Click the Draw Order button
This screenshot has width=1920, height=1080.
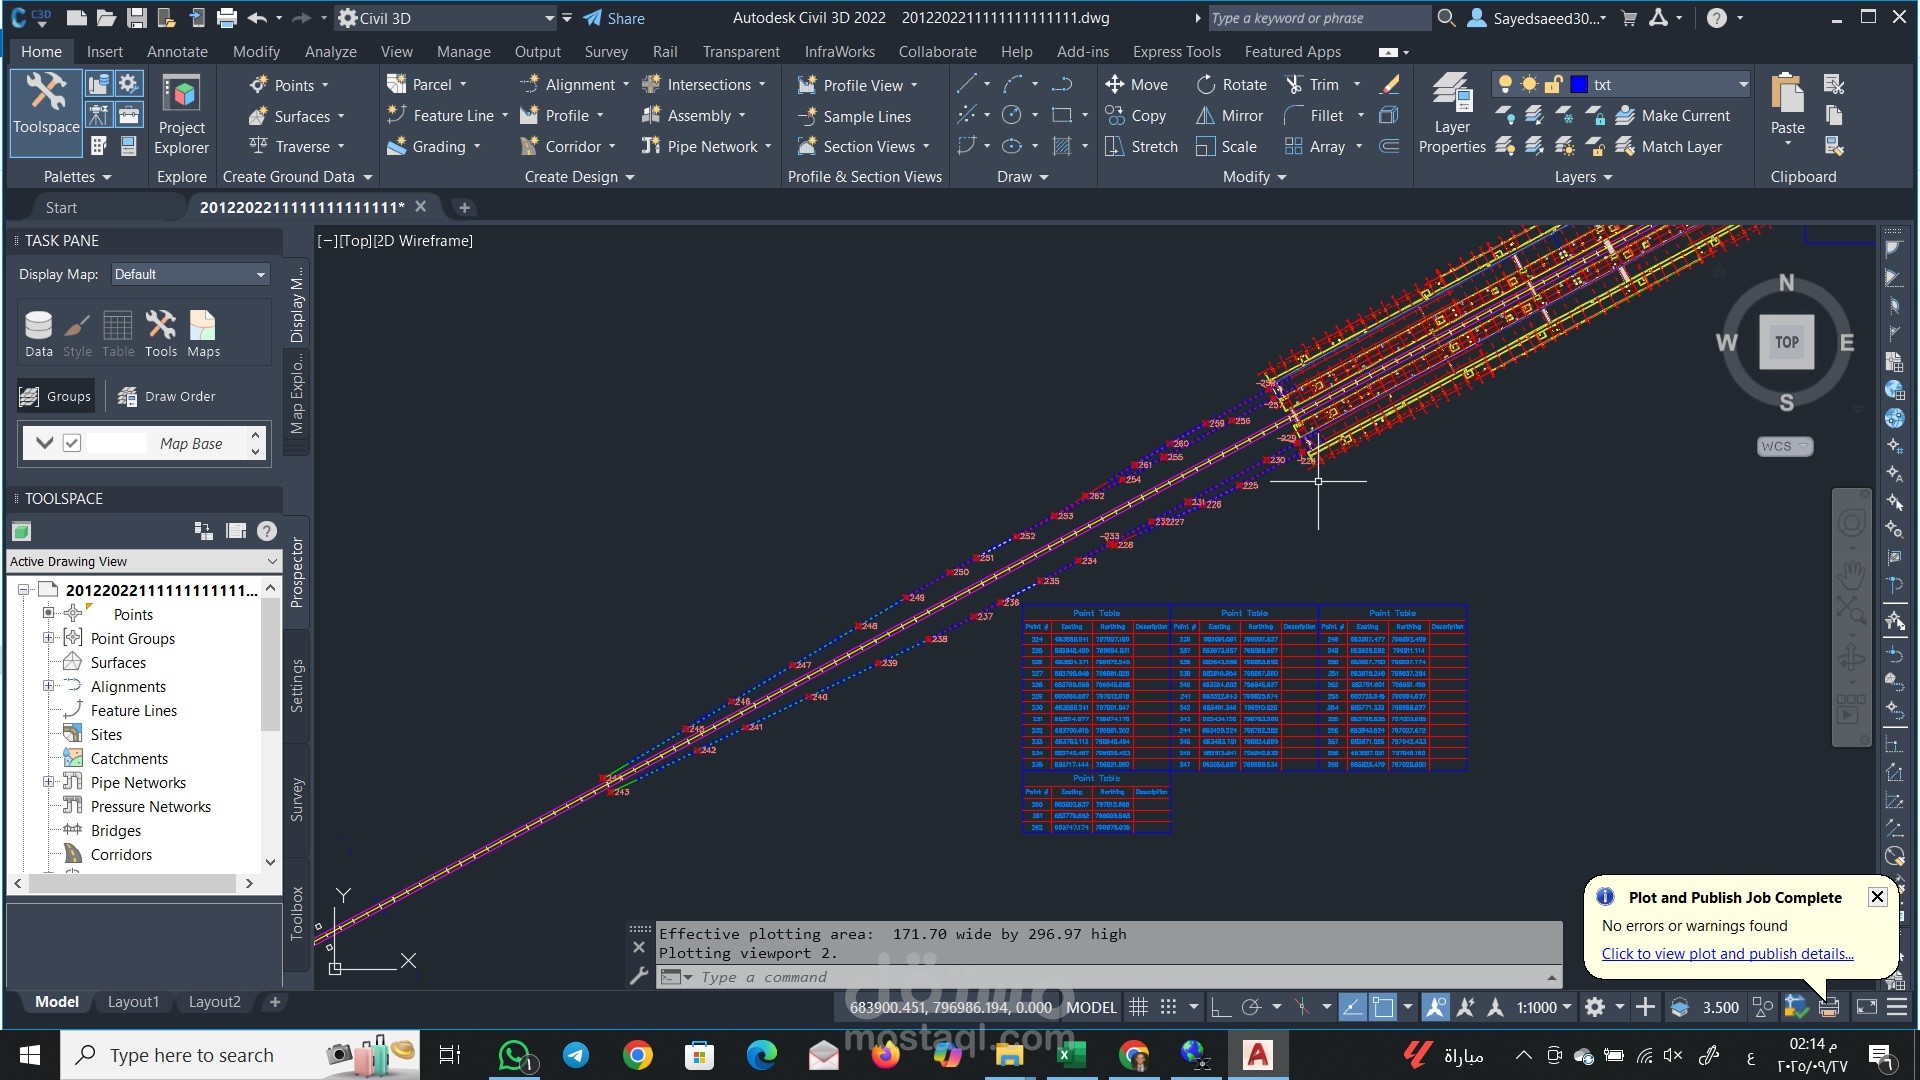[x=166, y=396]
